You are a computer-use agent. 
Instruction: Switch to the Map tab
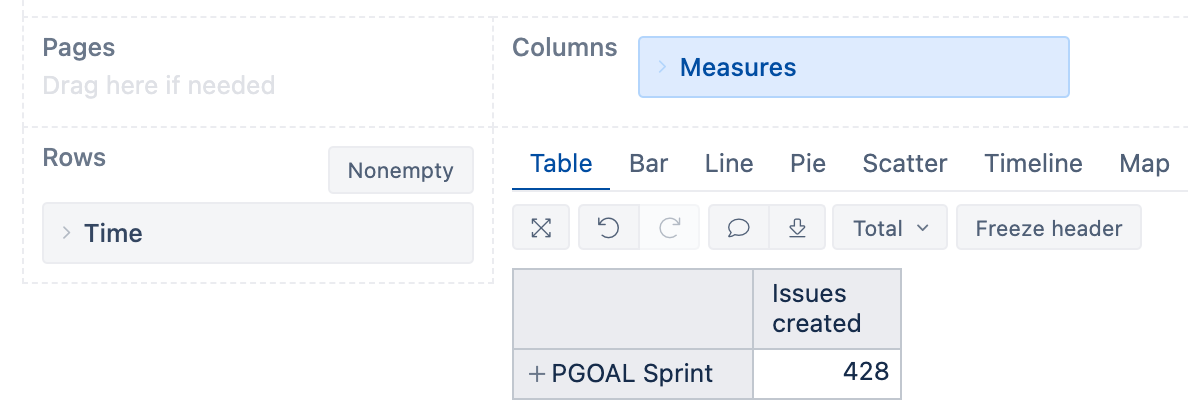pyautogui.click(x=1144, y=164)
